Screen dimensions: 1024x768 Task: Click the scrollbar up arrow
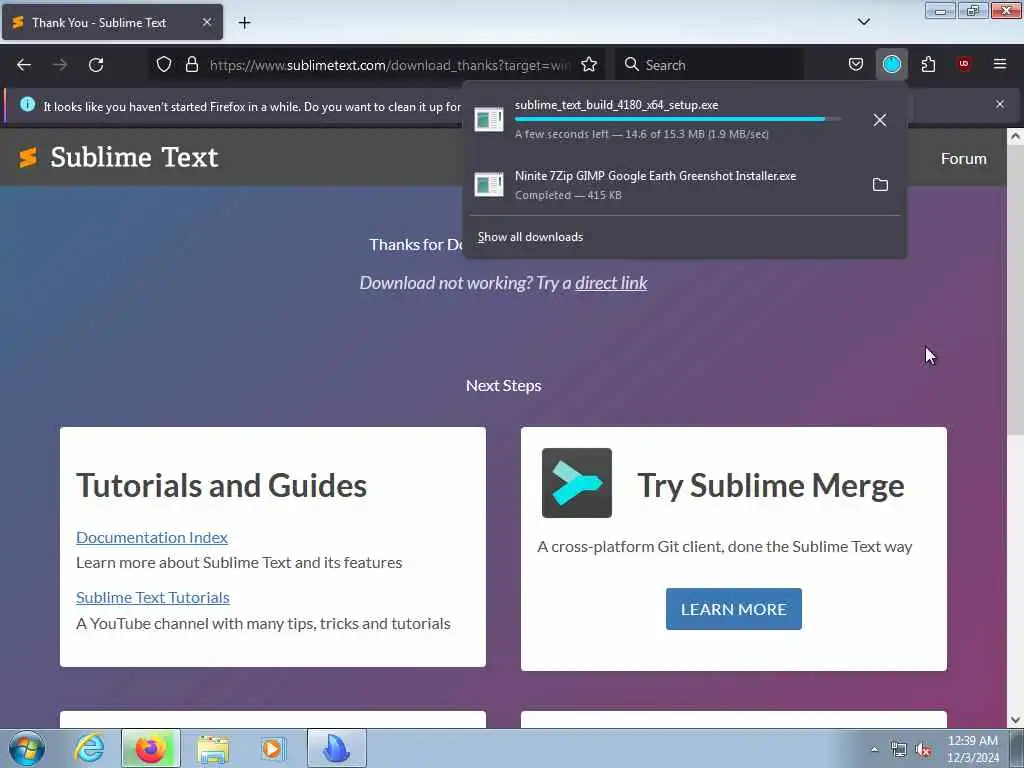(x=1015, y=136)
